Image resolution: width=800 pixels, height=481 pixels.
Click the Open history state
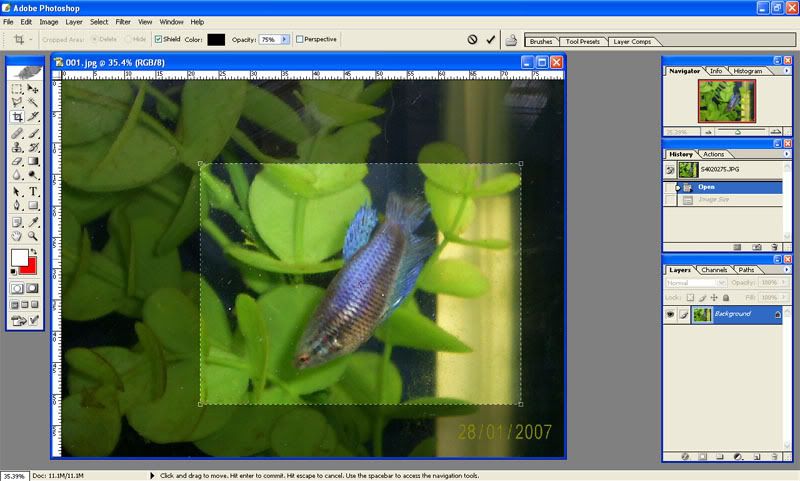706,187
